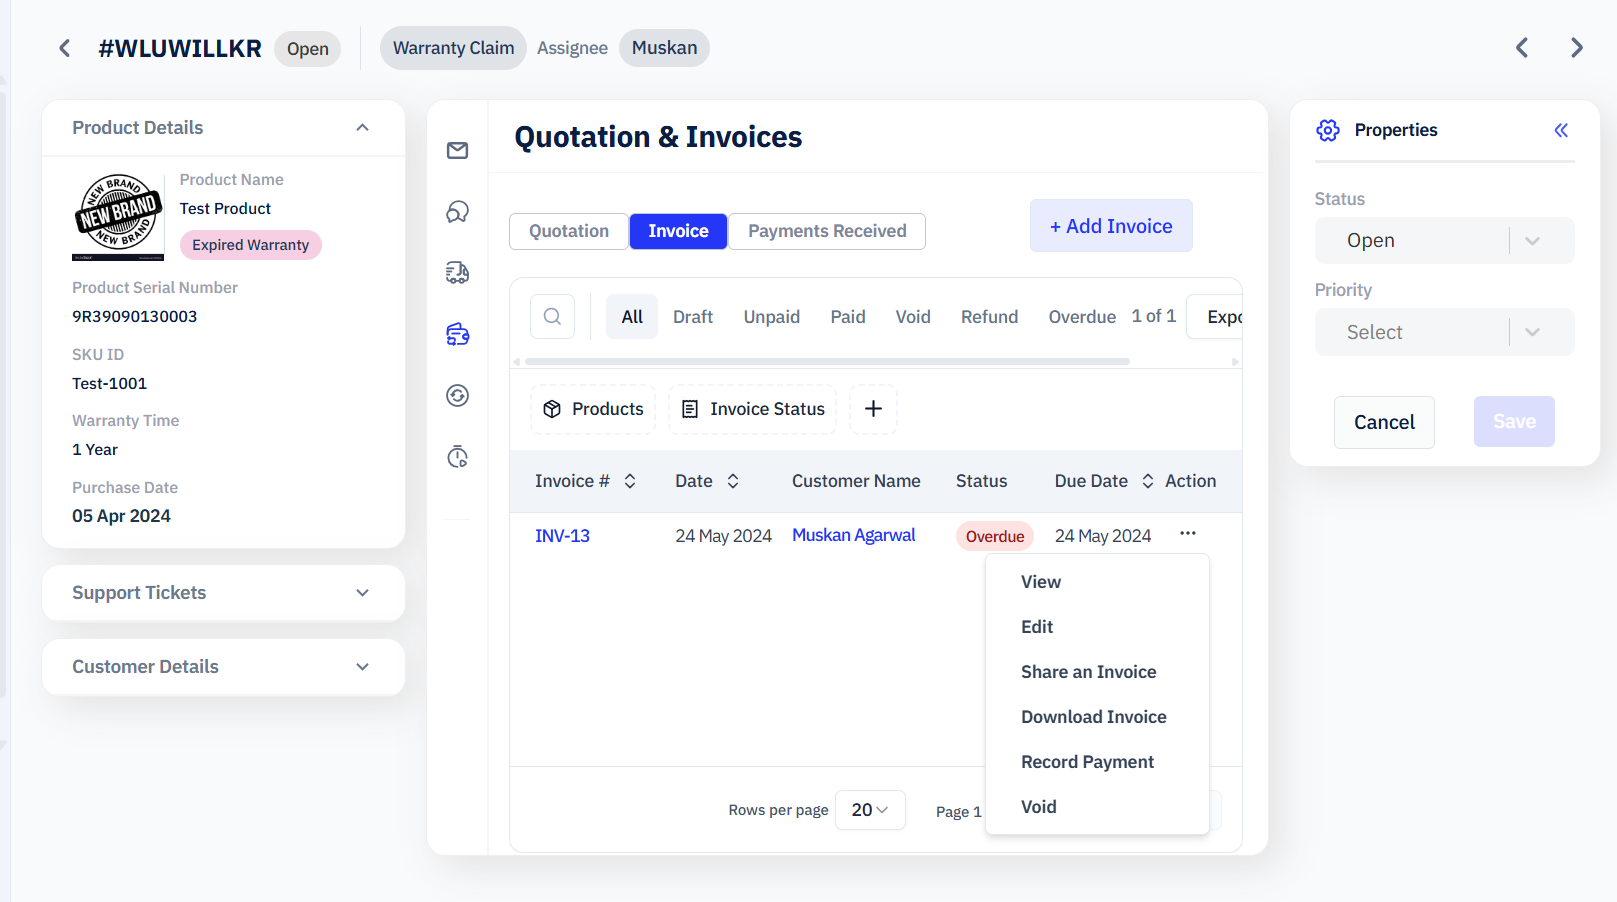Open the Rows per page dropdown
Viewport: 1617px width, 902px height.
(x=869, y=810)
